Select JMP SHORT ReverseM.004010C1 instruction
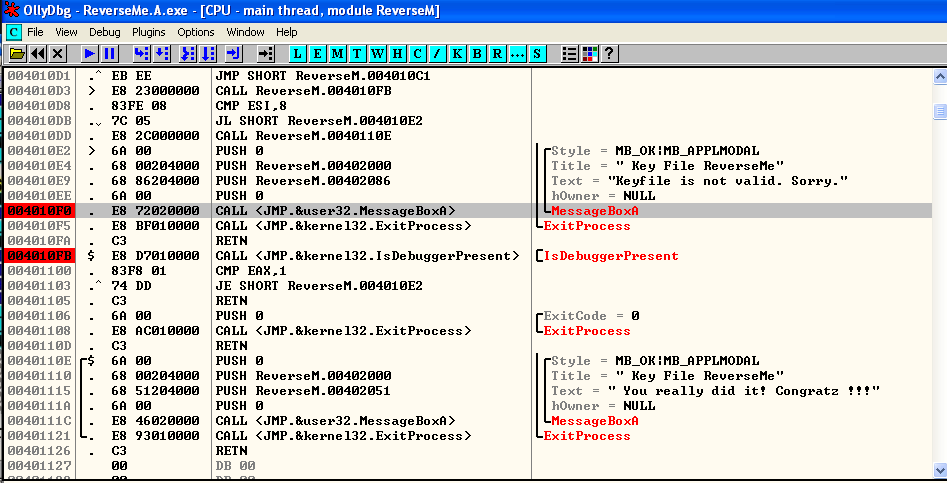This screenshot has width=947, height=483. [x=323, y=75]
